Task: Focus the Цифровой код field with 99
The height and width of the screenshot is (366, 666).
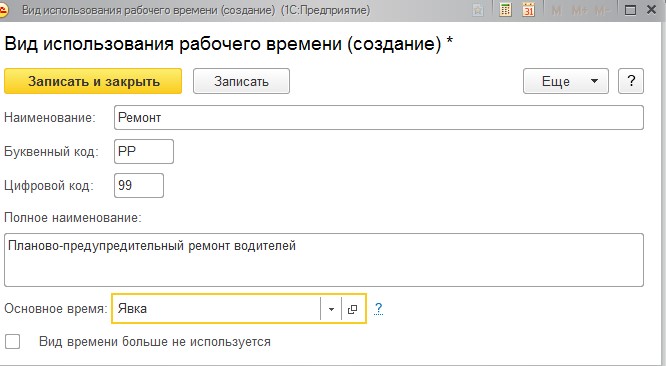Action: click(139, 186)
